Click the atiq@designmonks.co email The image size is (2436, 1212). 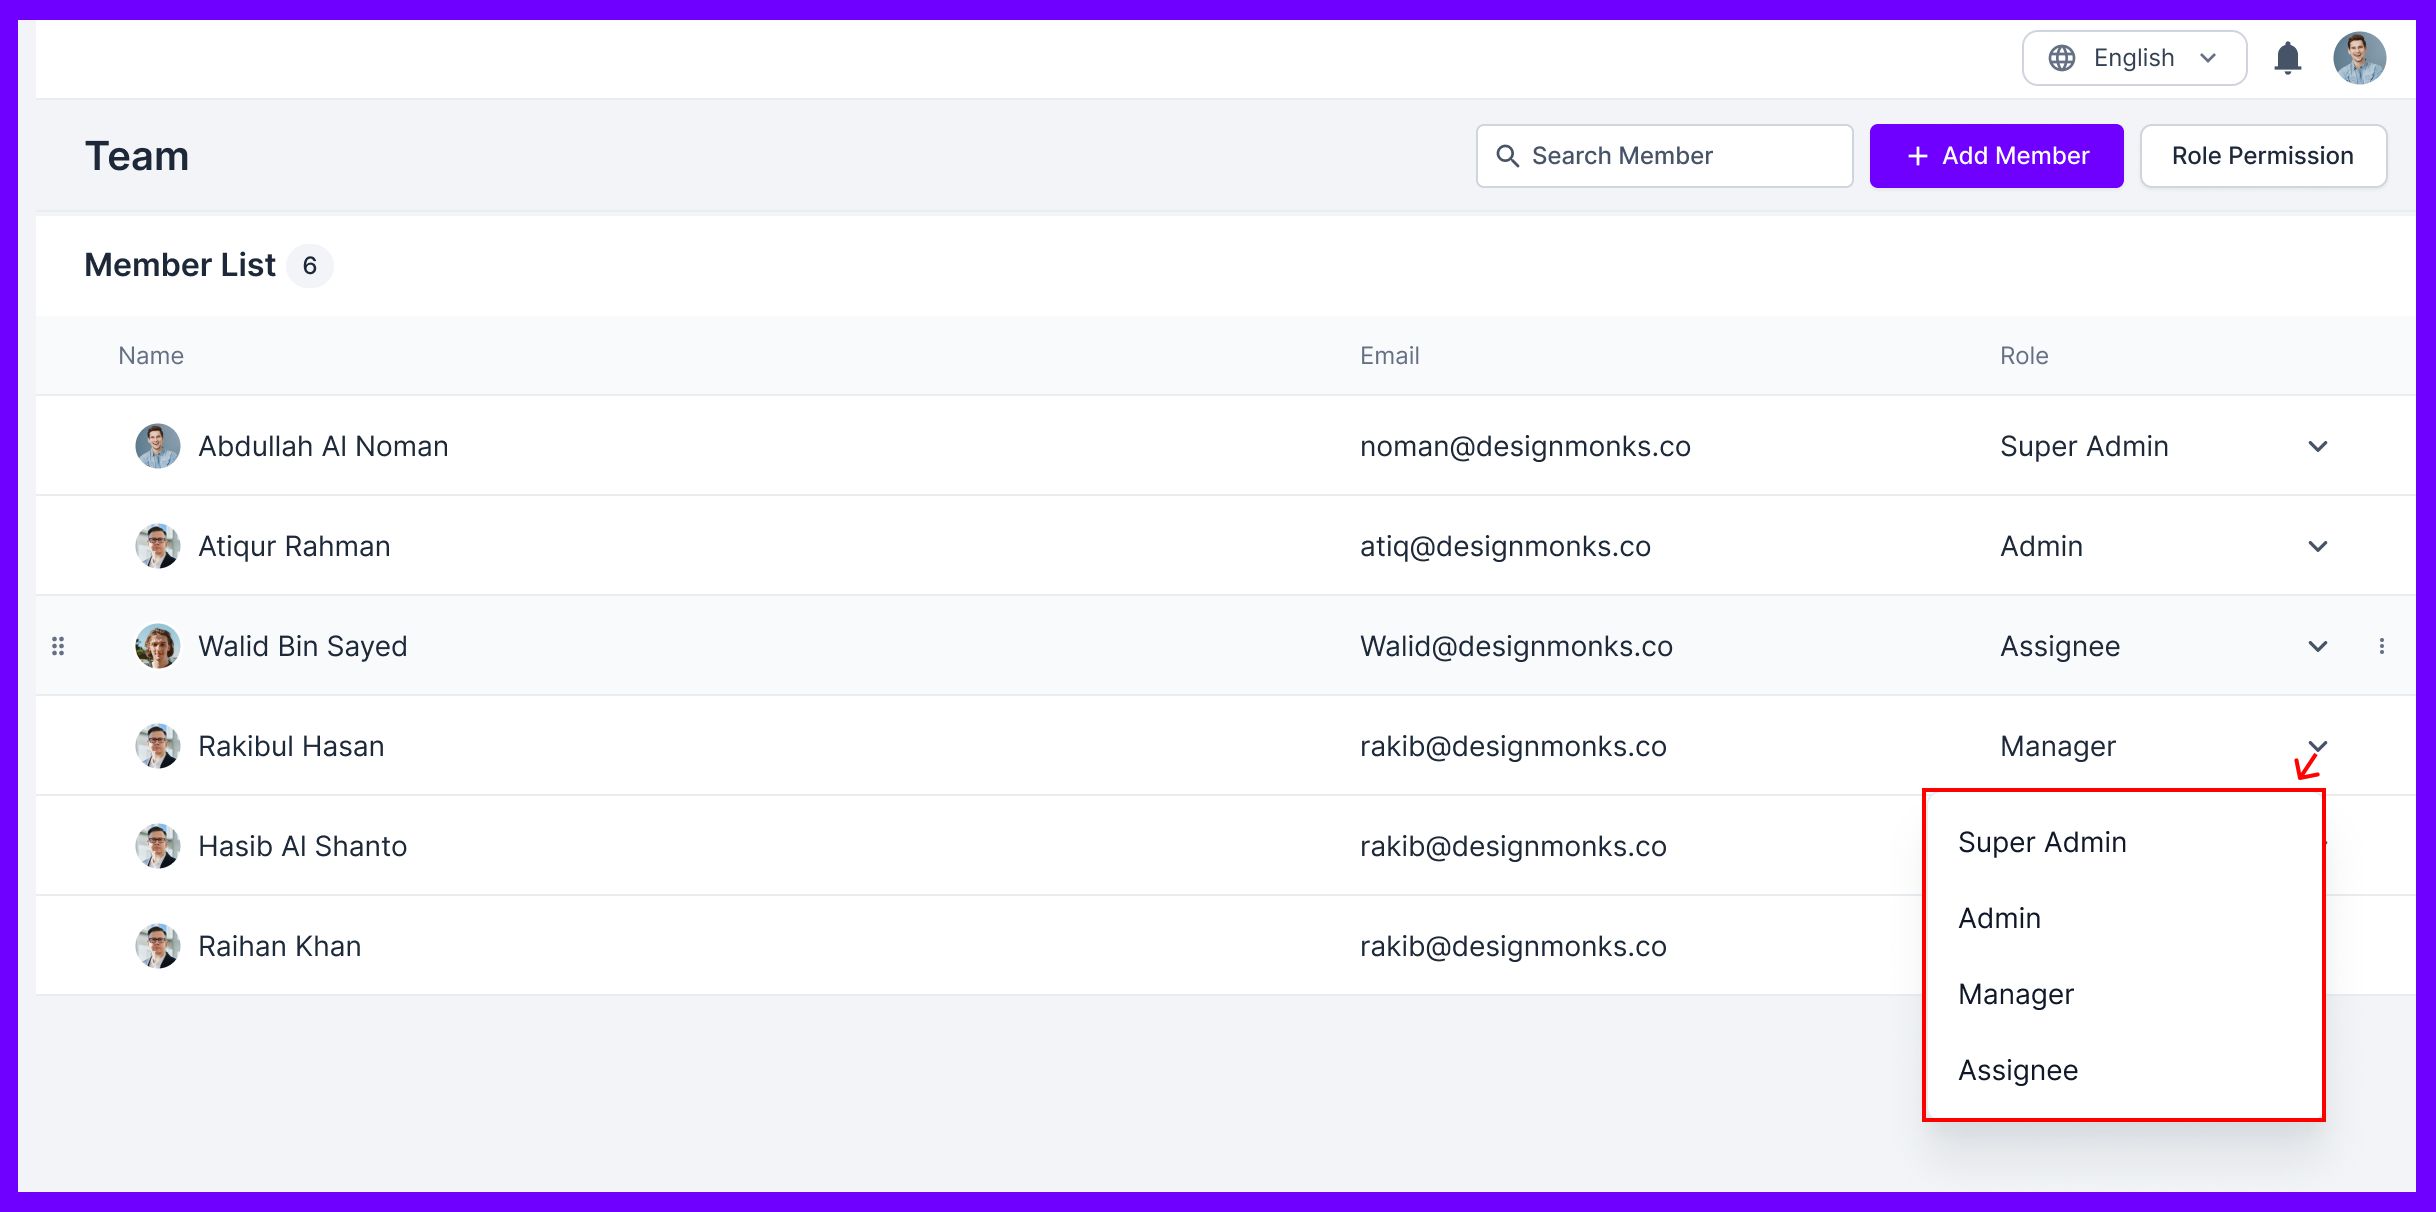click(1505, 546)
